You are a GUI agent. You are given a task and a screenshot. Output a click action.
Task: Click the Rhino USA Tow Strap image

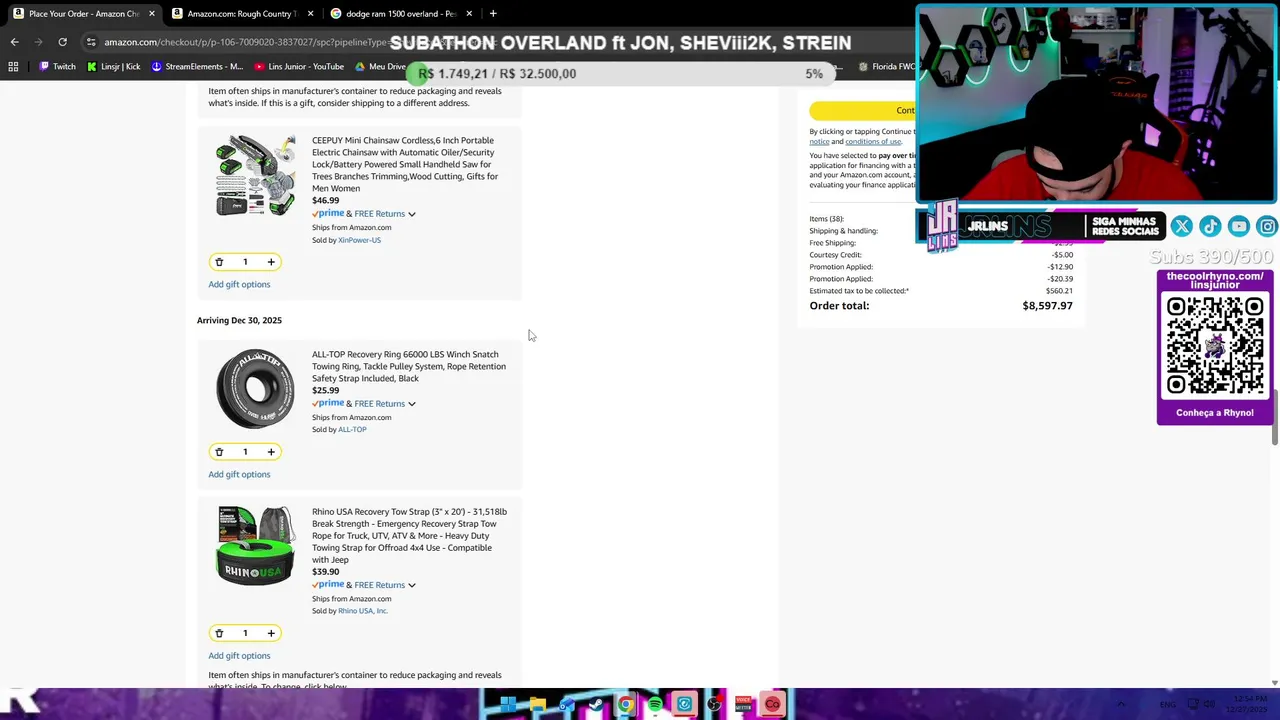(x=255, y=546)
